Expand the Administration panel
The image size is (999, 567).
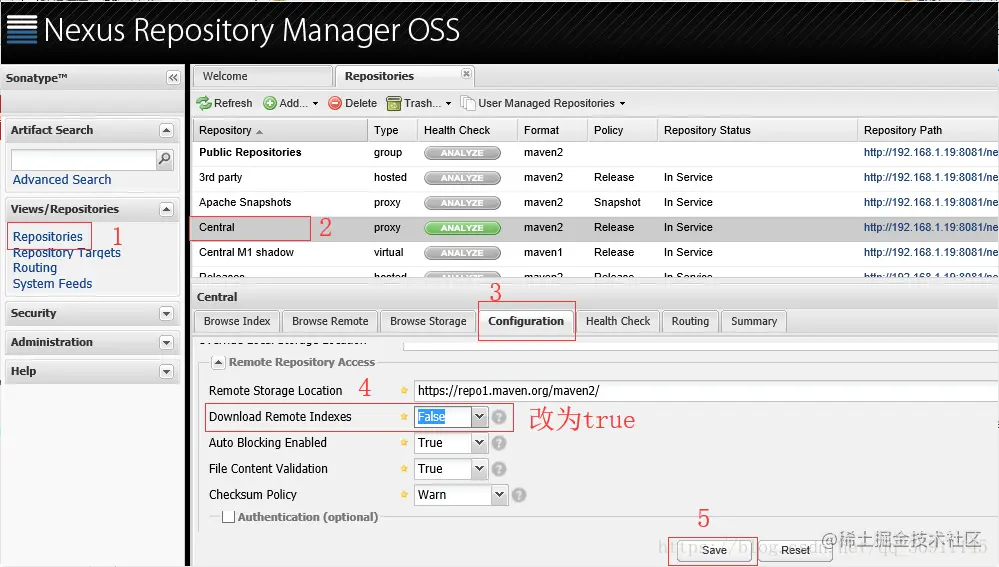[x=166, y=343]
